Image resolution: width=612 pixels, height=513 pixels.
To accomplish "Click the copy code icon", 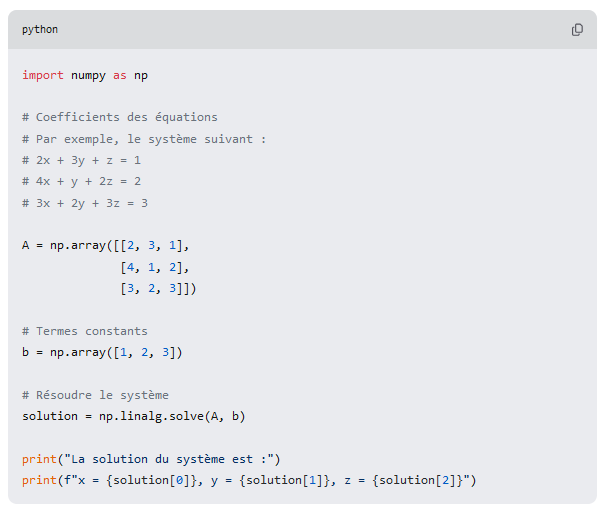I will [x=577, y=30].
